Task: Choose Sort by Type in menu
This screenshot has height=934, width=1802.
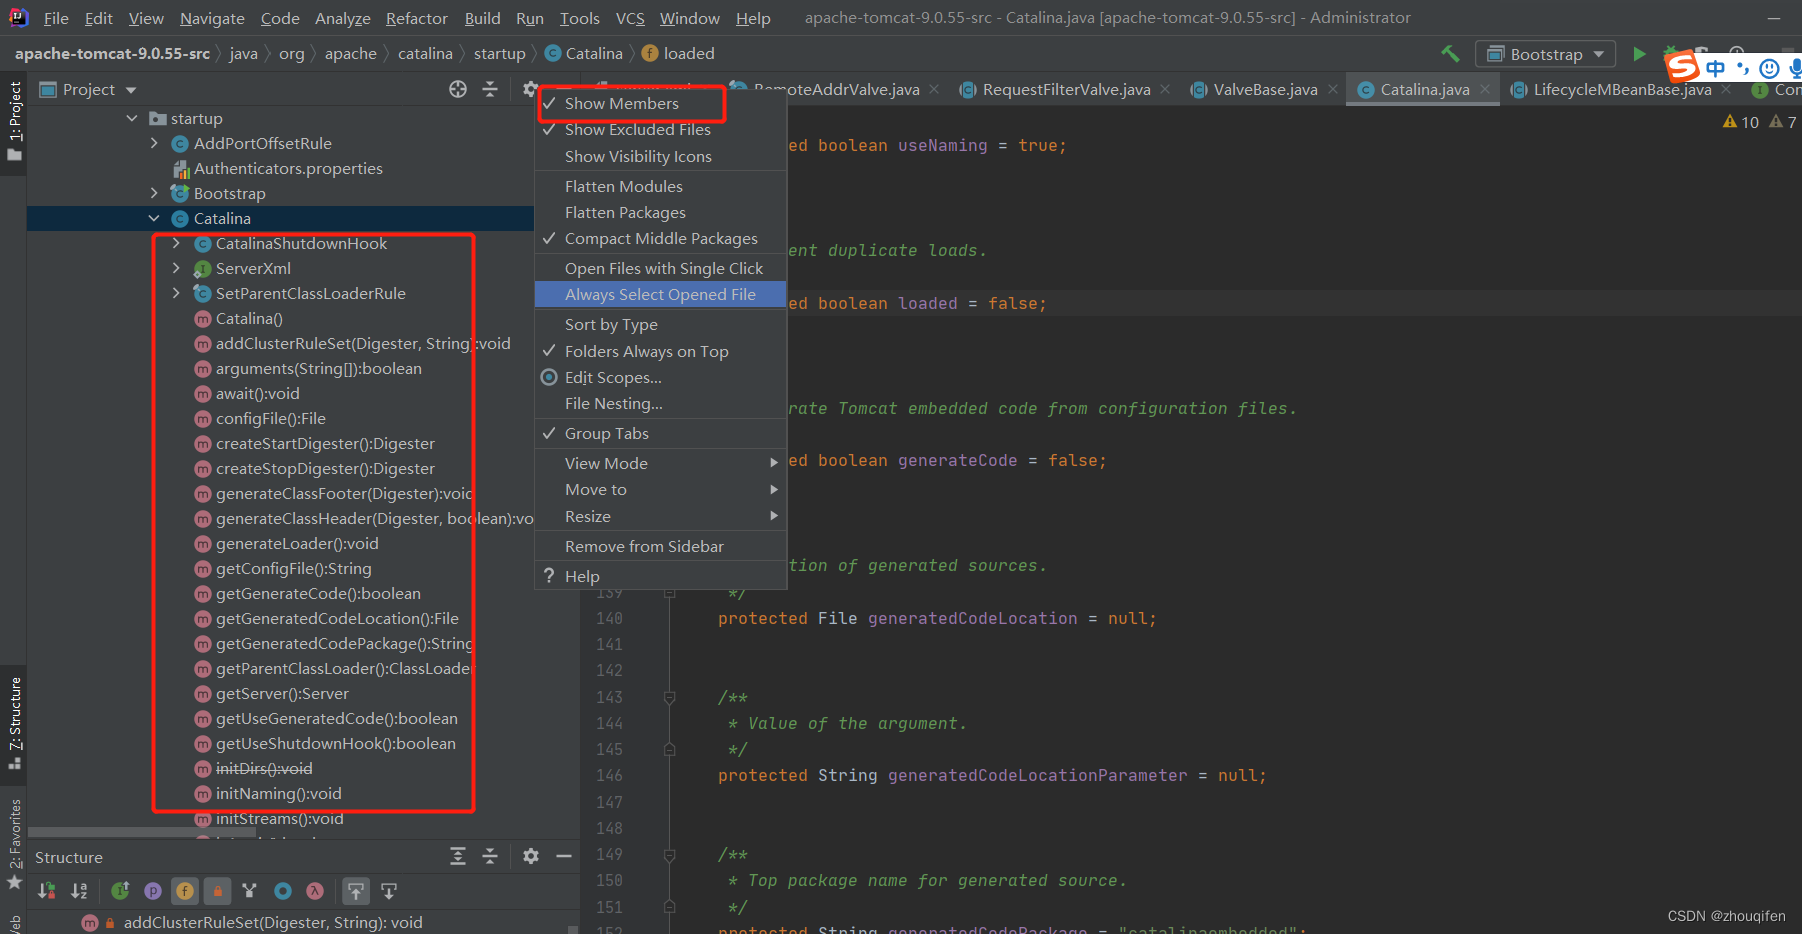Action: coord(661,324)
